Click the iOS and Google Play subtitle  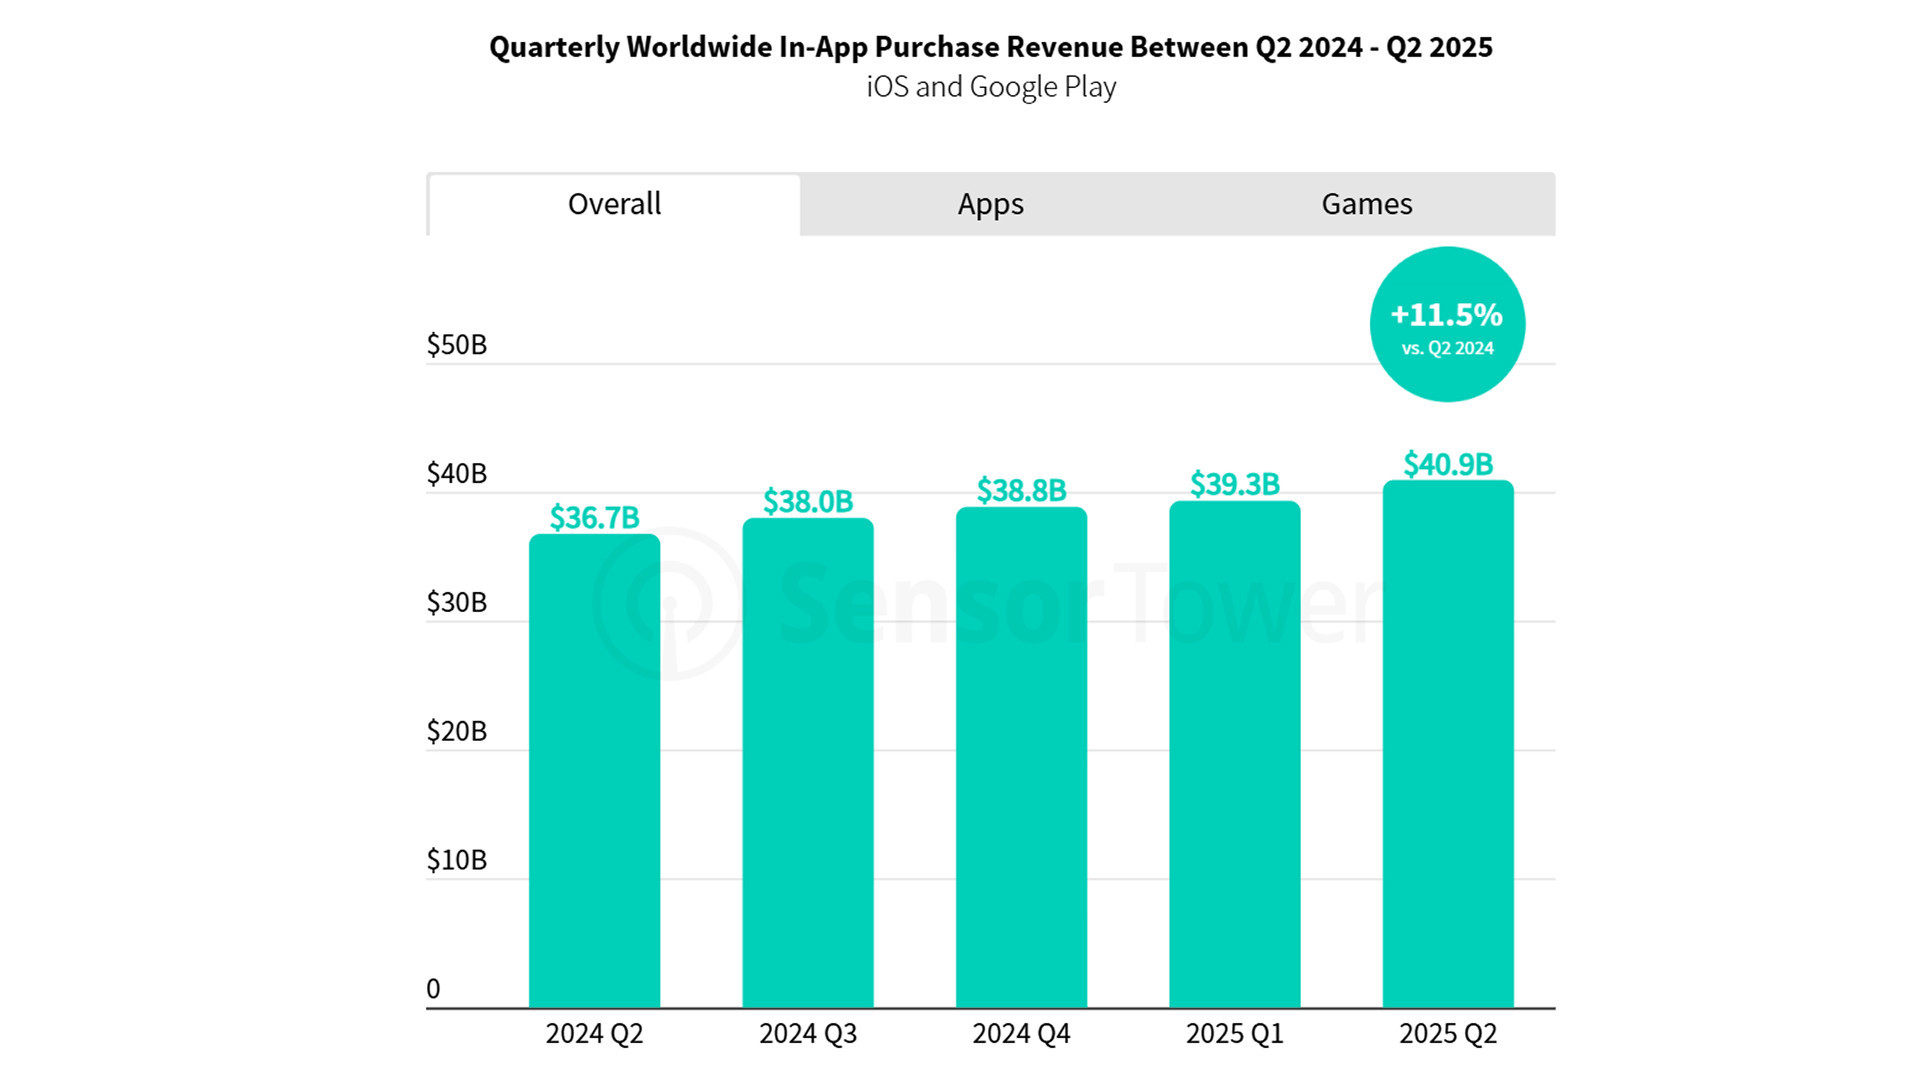(x=990, y=87)
